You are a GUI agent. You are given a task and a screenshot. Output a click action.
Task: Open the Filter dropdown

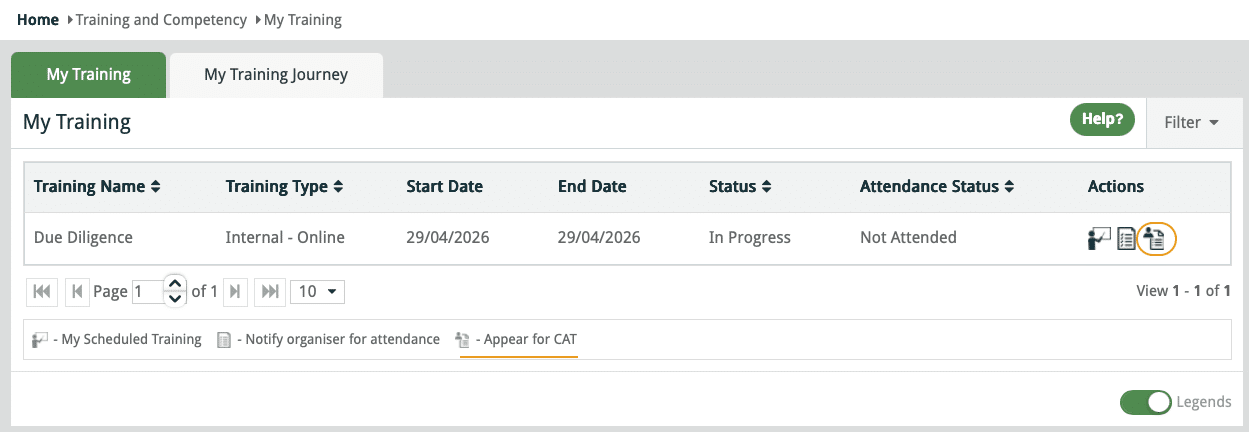[x=1191, y=122]
